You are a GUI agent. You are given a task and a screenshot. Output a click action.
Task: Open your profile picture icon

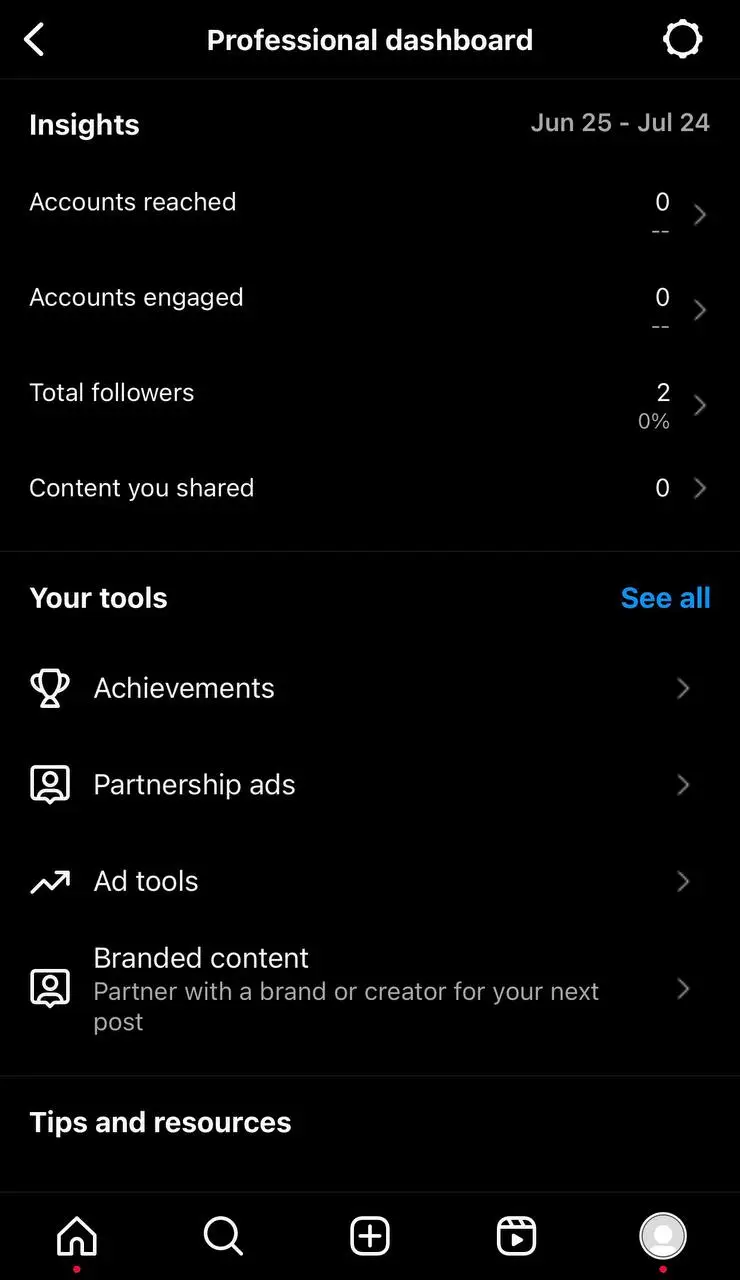tap(662, 1236)
